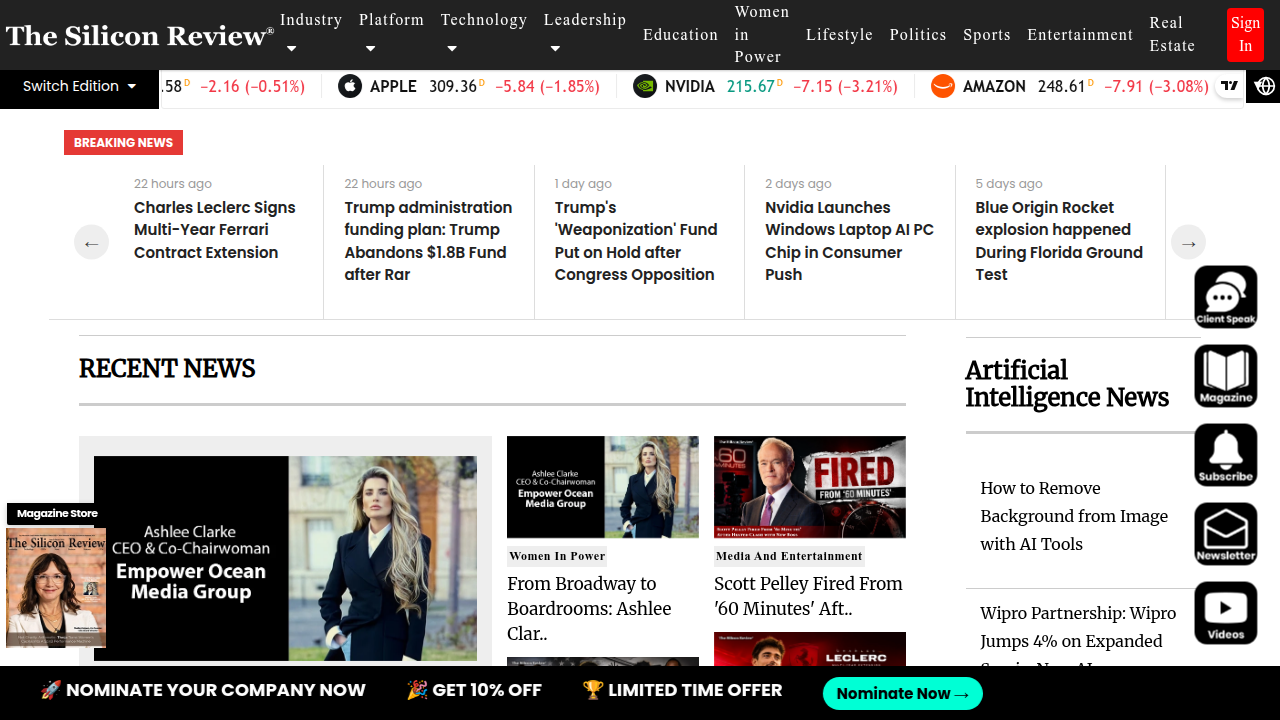Open the Switch Edition dropdown
The width and height of the screenshot is (1280, 720).
coord(80,87)
